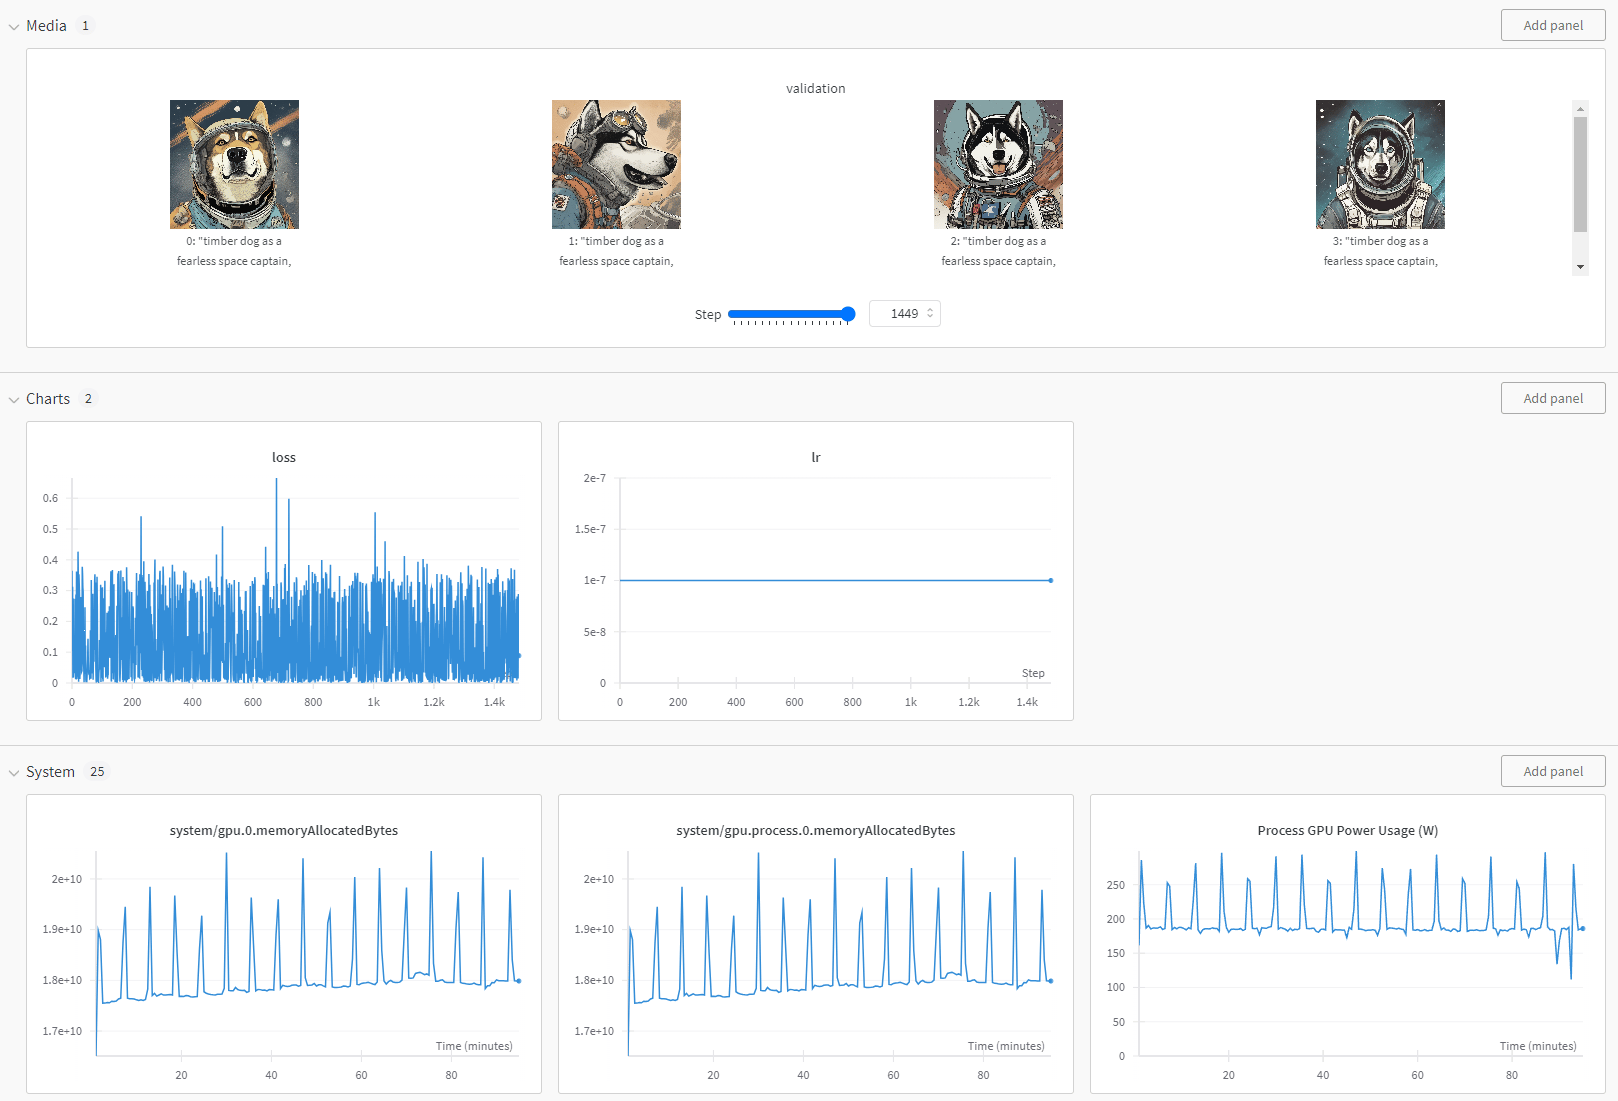Click Add panel in System section
Screen dimensions: 1618x1101
(x=1553, y=771)
